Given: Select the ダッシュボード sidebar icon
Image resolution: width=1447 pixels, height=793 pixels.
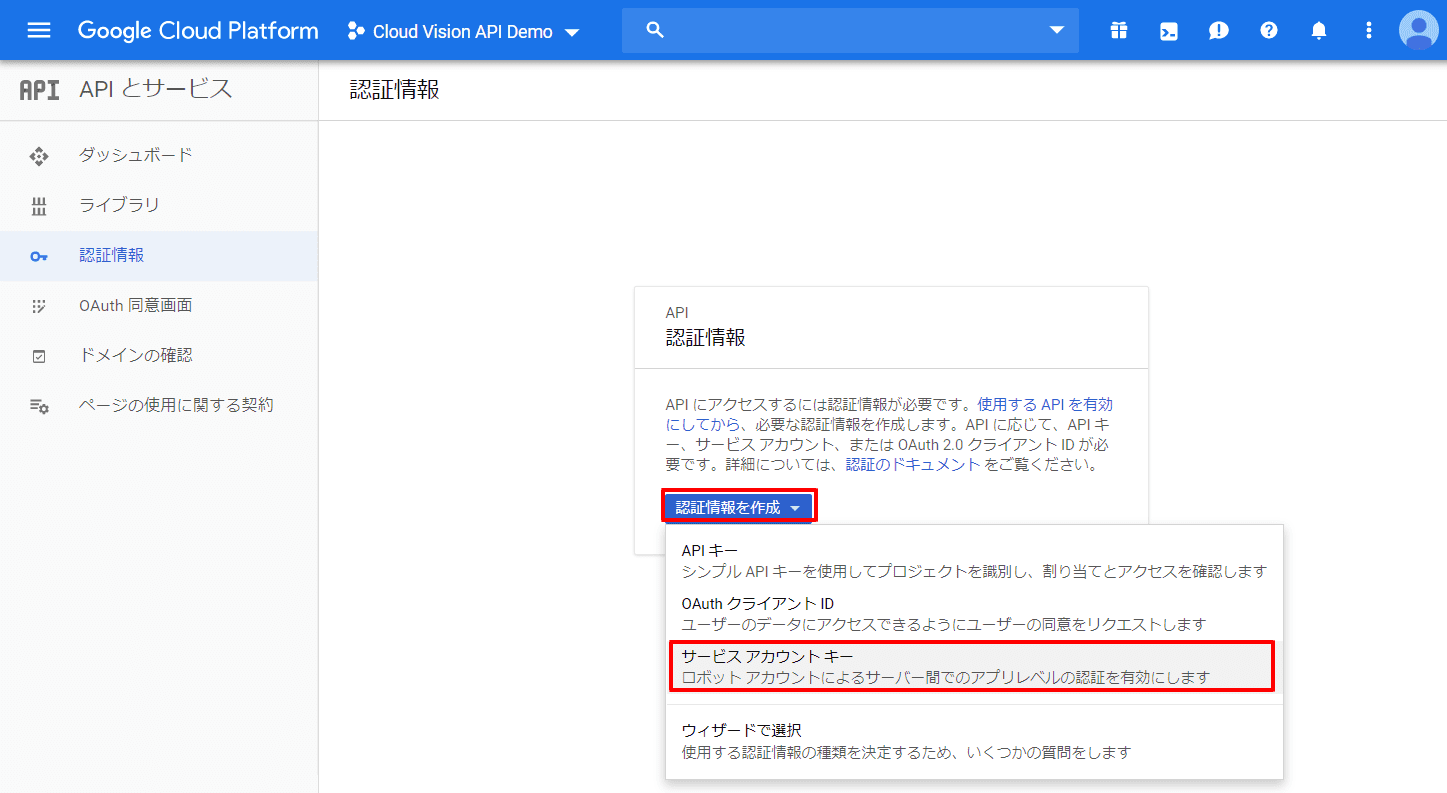Looking at the screenshot, I should (x=38, y=155).
